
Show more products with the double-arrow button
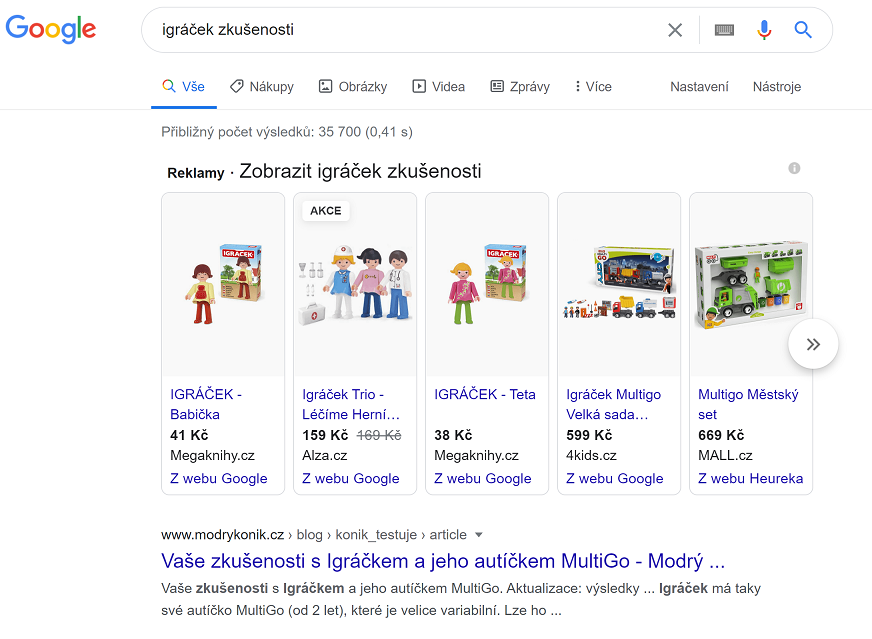pyautogui.click(x=813, y=344)
